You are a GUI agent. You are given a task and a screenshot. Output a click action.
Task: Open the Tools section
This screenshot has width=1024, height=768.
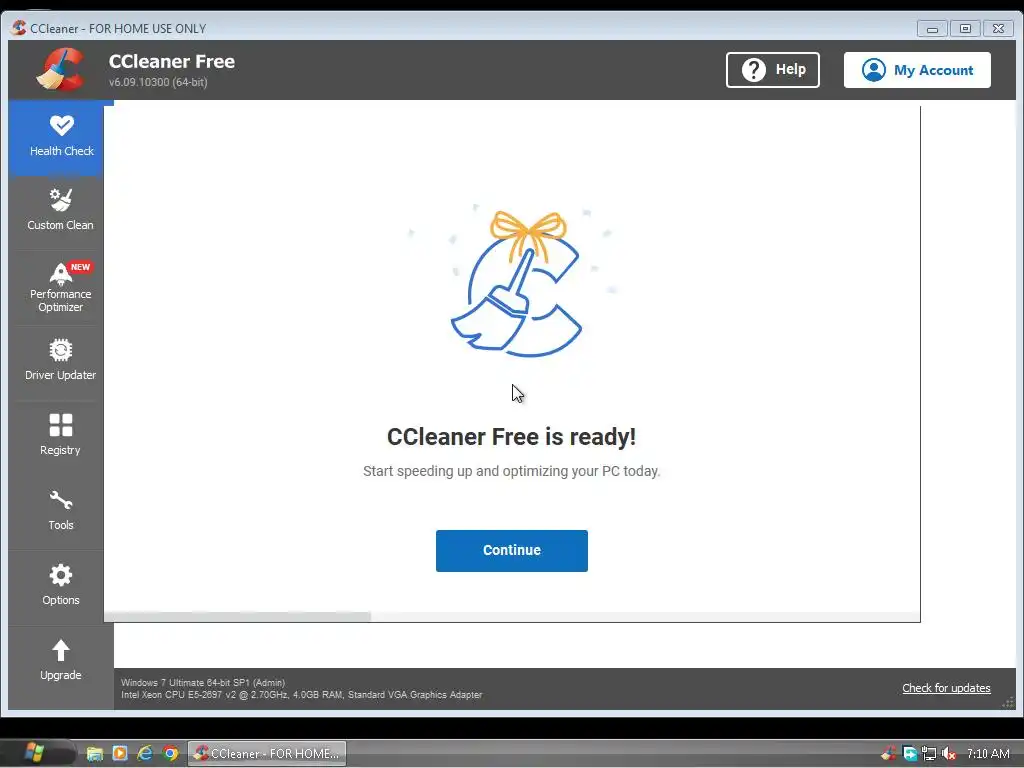pos(60,511)
